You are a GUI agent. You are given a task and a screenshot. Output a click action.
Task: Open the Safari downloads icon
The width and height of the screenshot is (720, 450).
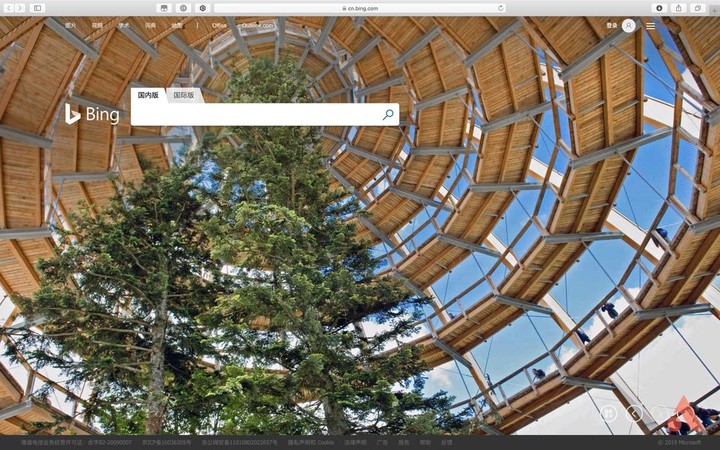[x=659, y=7]
